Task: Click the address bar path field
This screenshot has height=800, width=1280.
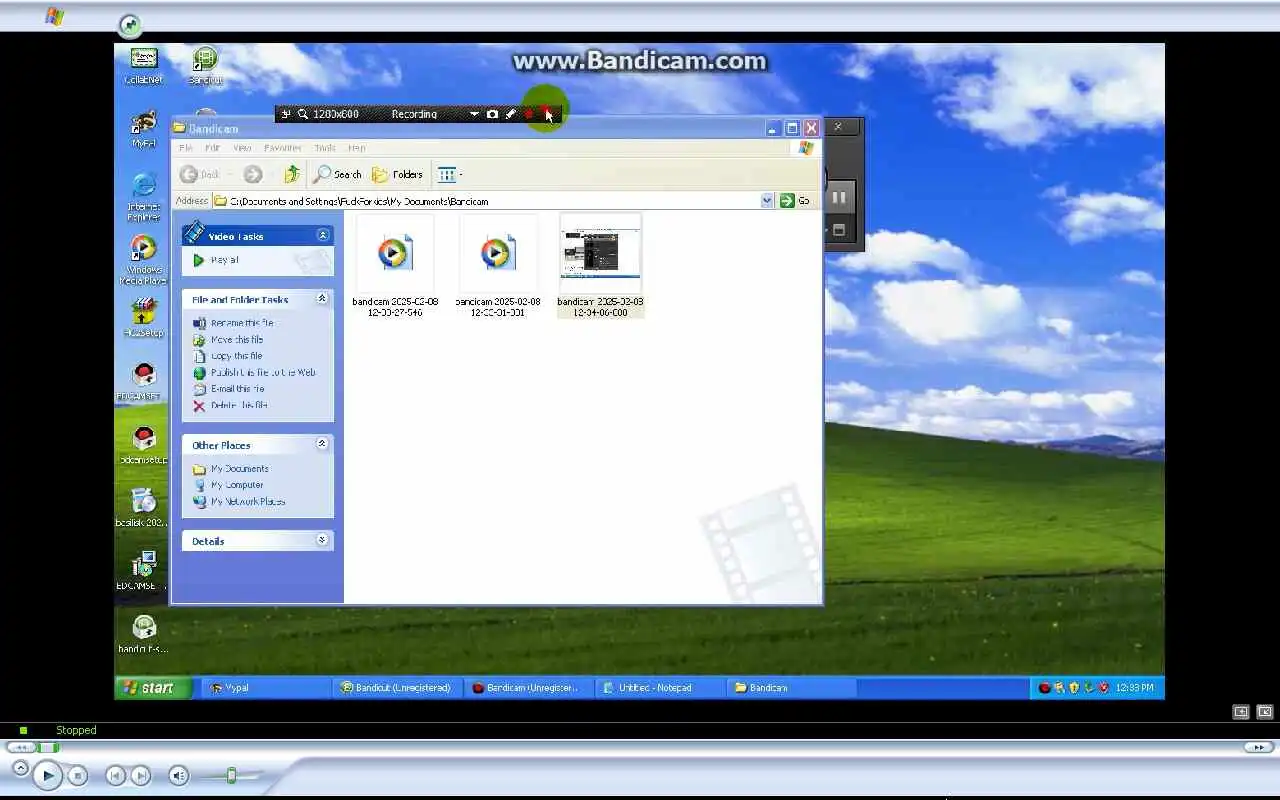Action: point(494,201)
